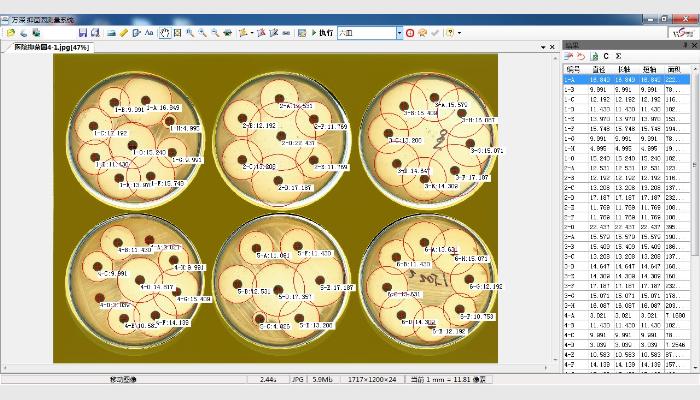The width and height of the screenshot is (700, 400).
Task: Switch to the 4-1.jpg[47%] image tab
Action: coord(50,47)
